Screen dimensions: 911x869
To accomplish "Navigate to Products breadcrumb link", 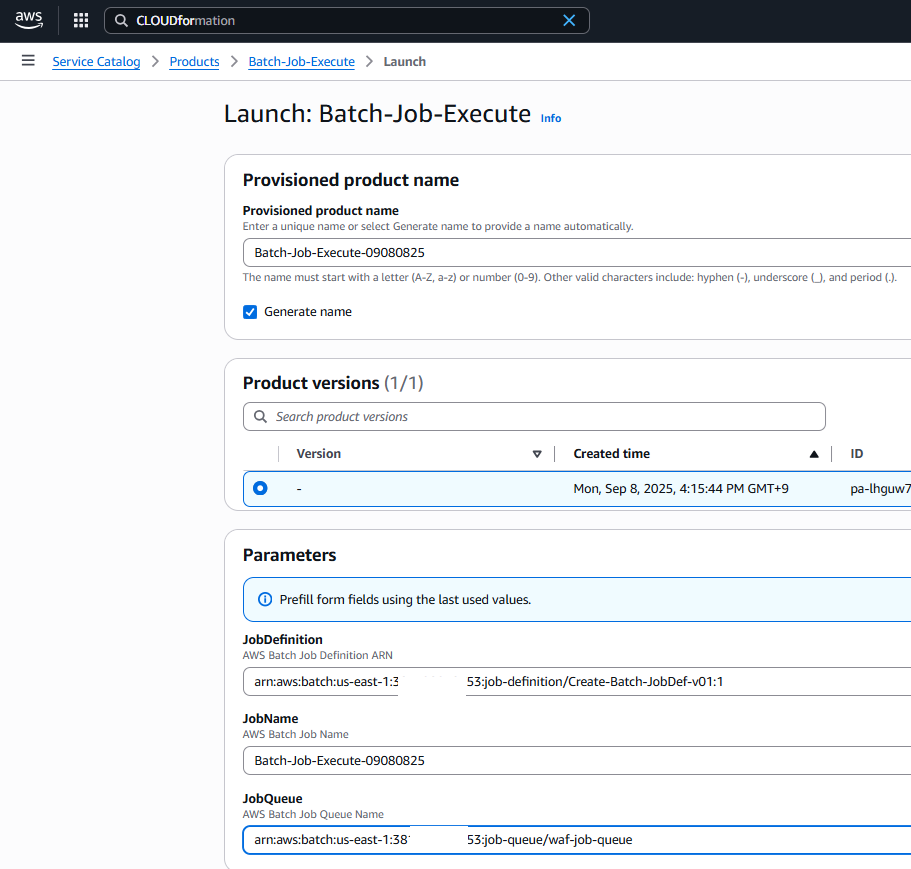I will click(x=194, y=62).
